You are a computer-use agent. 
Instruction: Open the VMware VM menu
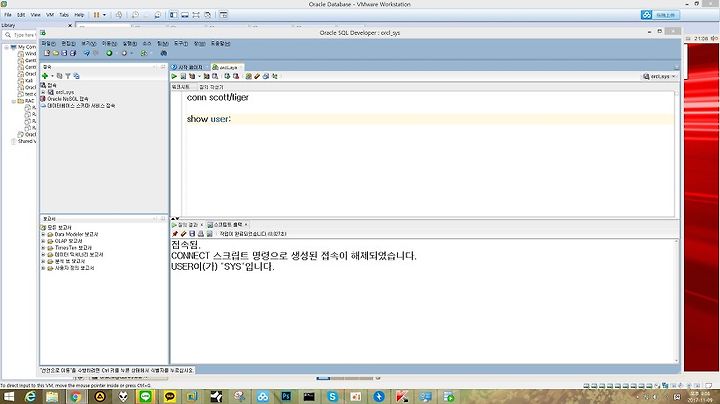point(50,15)
